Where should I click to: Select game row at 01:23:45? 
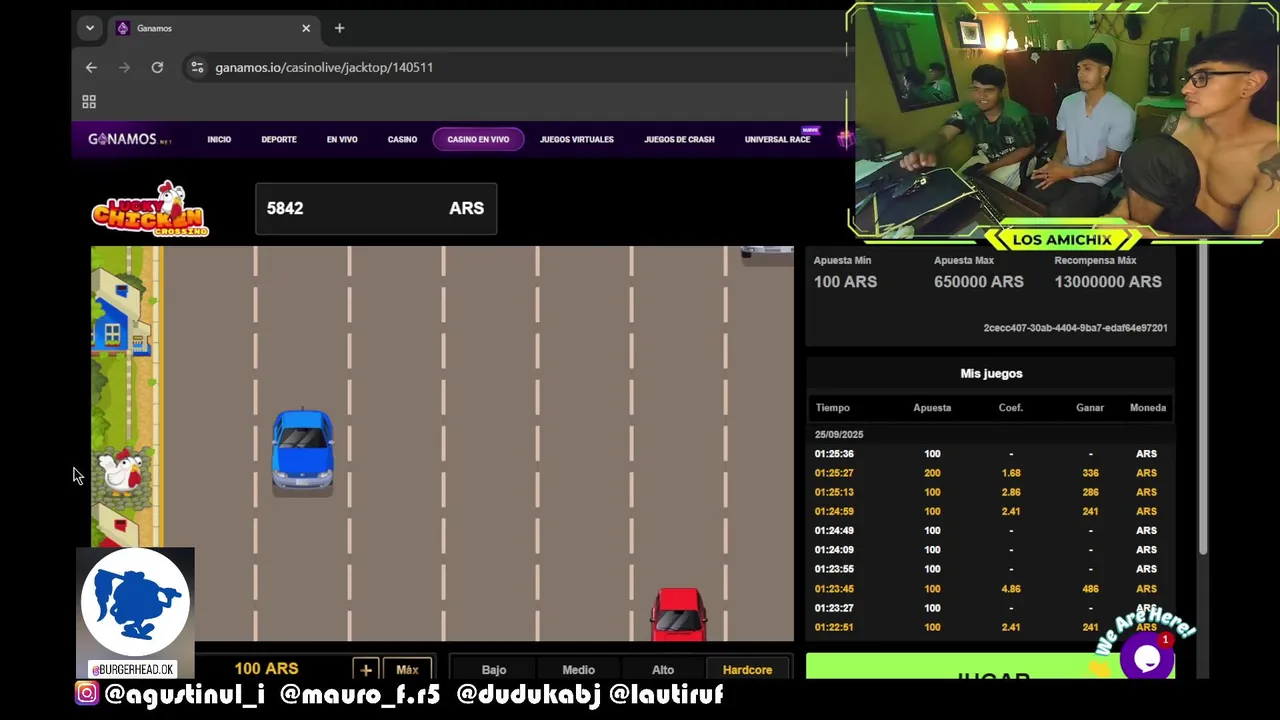[990, 589]
